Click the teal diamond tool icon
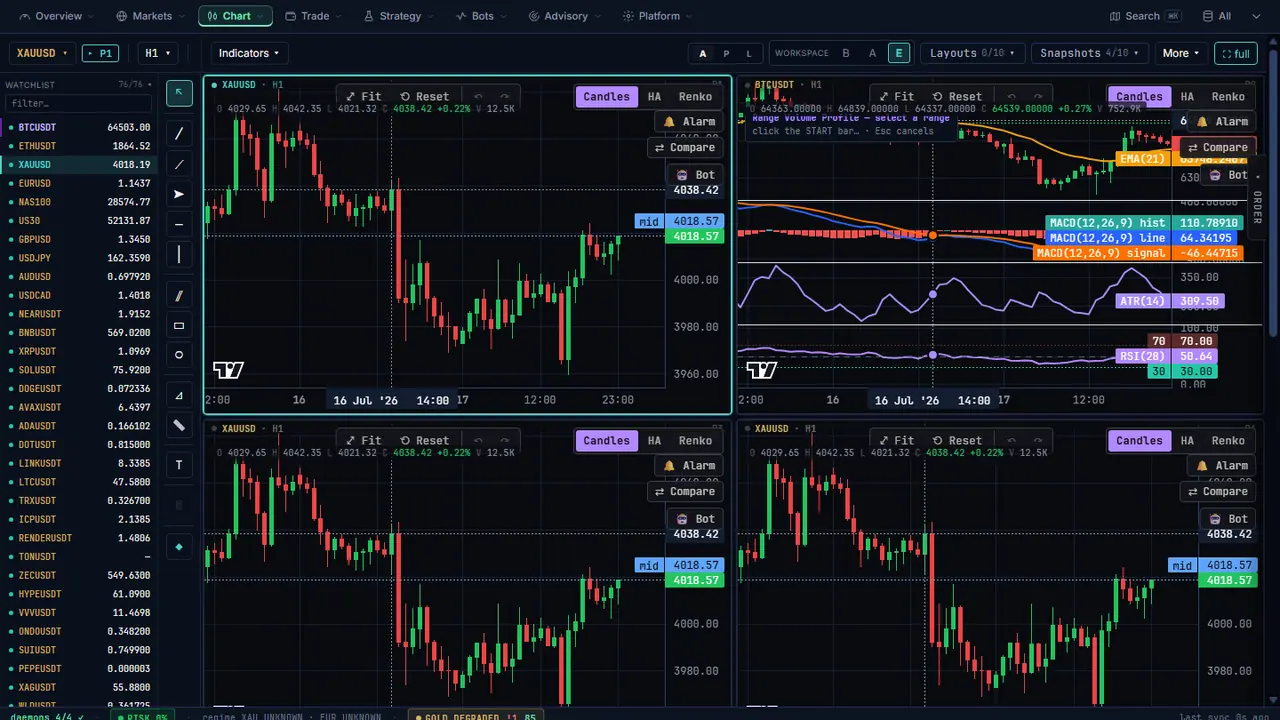Image resolution: width=1280 pixels, height=720 pixels. pyautogui.click(x=179, y=547)
